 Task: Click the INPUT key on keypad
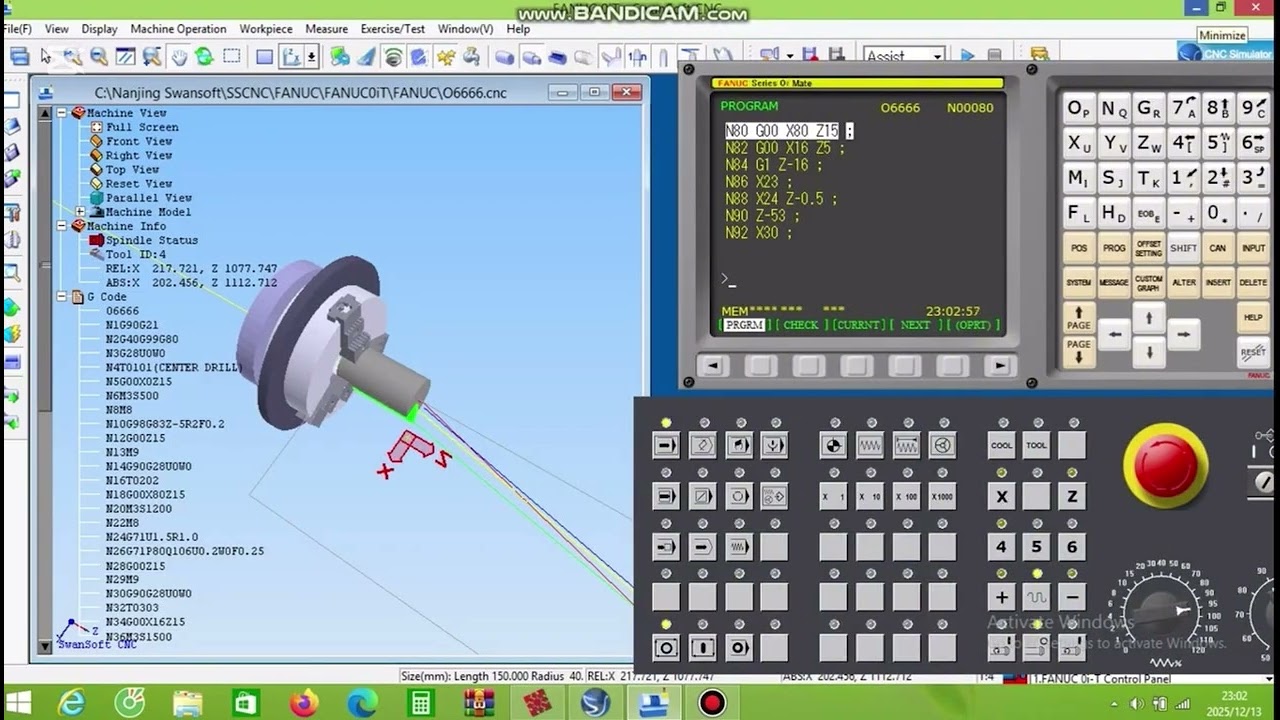(x=1253, y=248)
